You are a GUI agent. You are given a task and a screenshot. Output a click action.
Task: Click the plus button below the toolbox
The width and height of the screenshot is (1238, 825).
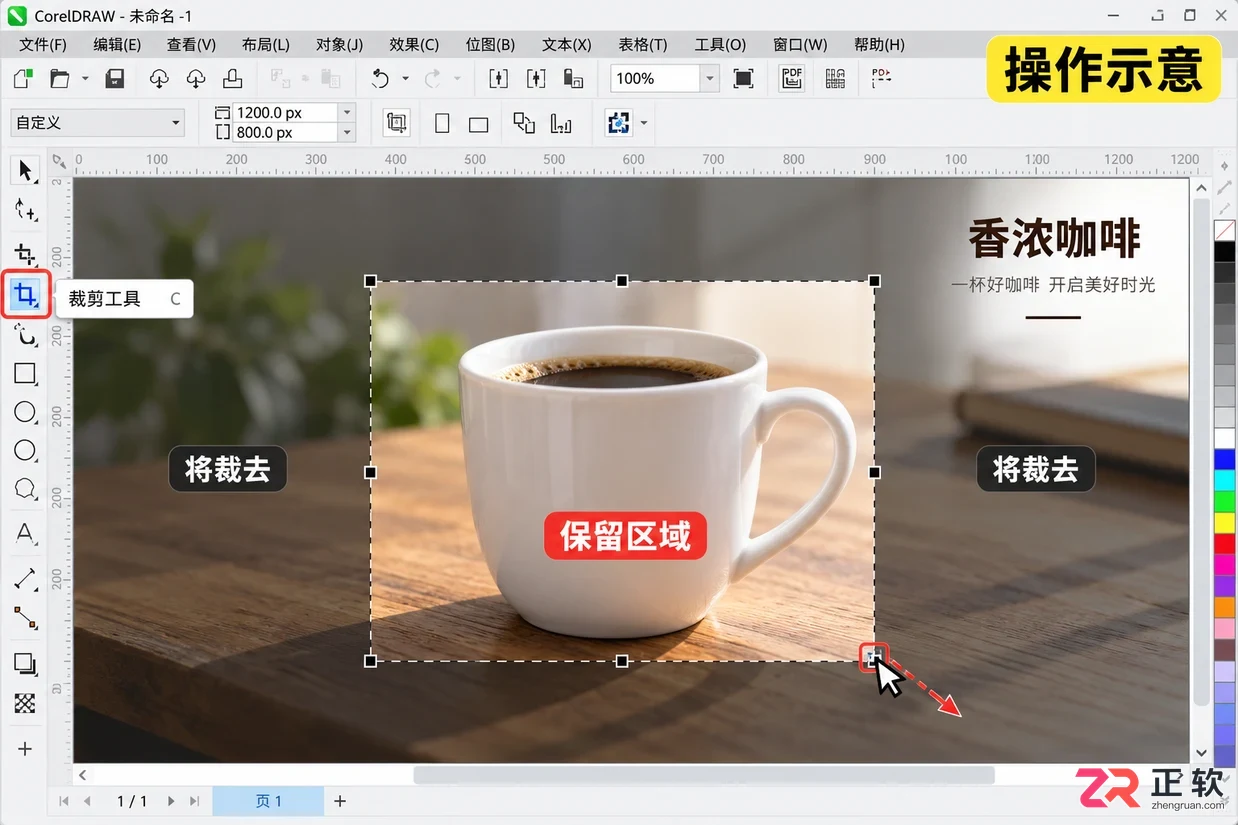(25, 749)
